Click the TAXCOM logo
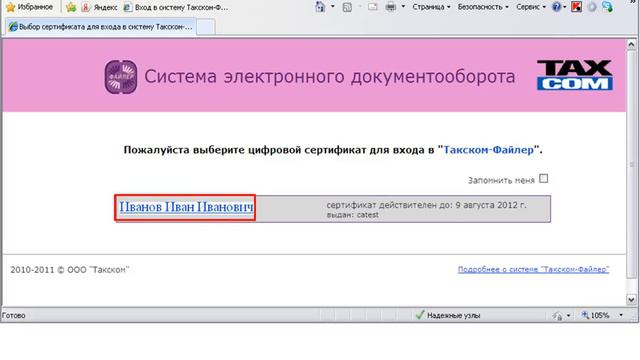The image size is (640, 360). coord(575,75)
